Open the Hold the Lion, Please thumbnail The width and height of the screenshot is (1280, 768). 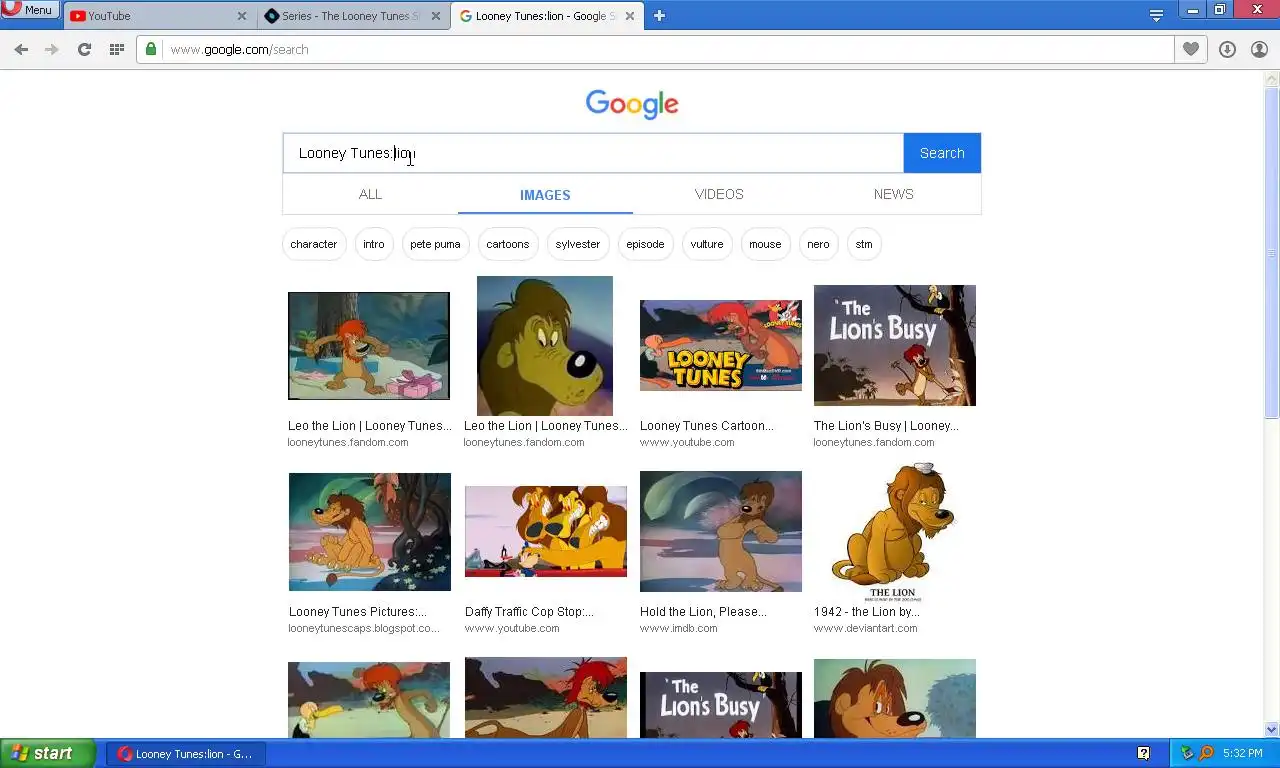click(721, 532)
